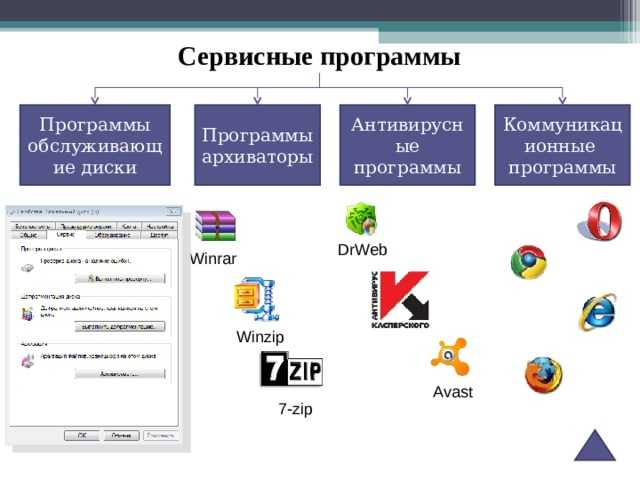The width and height of the screenshot is (640, 480).
Task: Click the Opera browser icon
Action: (x=600, y=221)
